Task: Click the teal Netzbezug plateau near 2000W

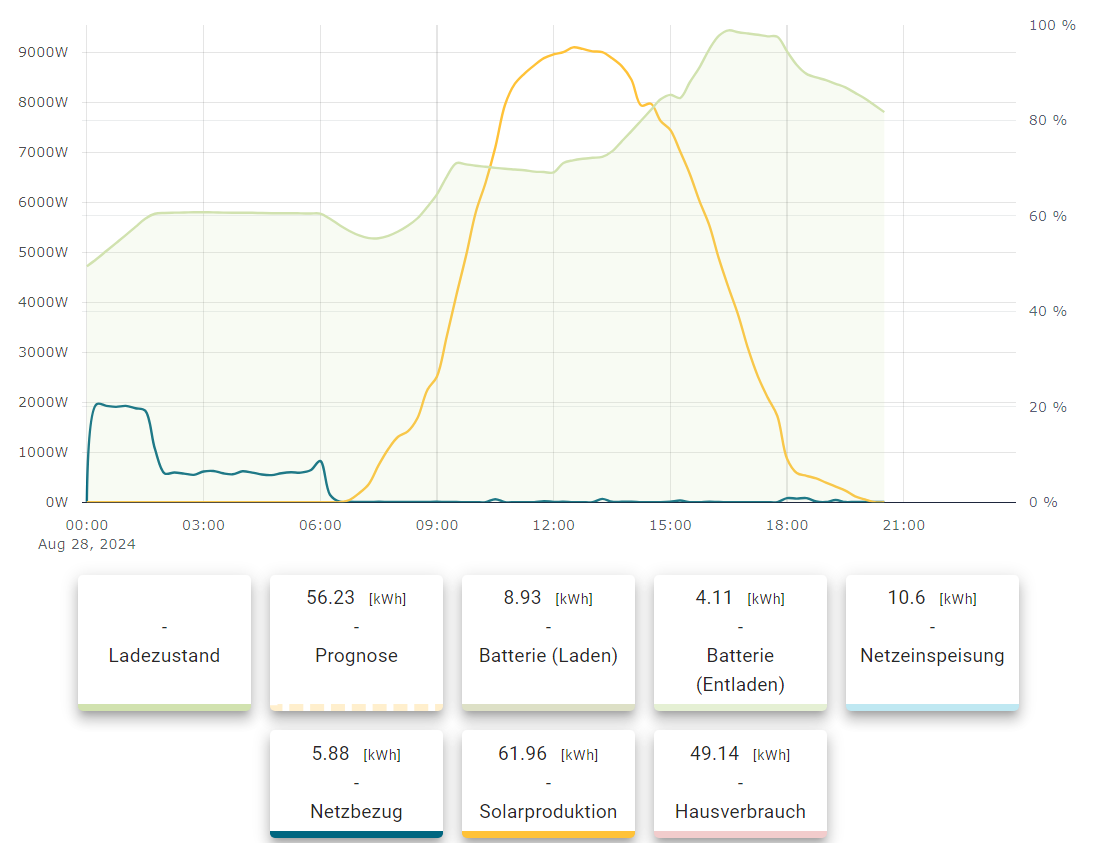Action: coord(118,406)
